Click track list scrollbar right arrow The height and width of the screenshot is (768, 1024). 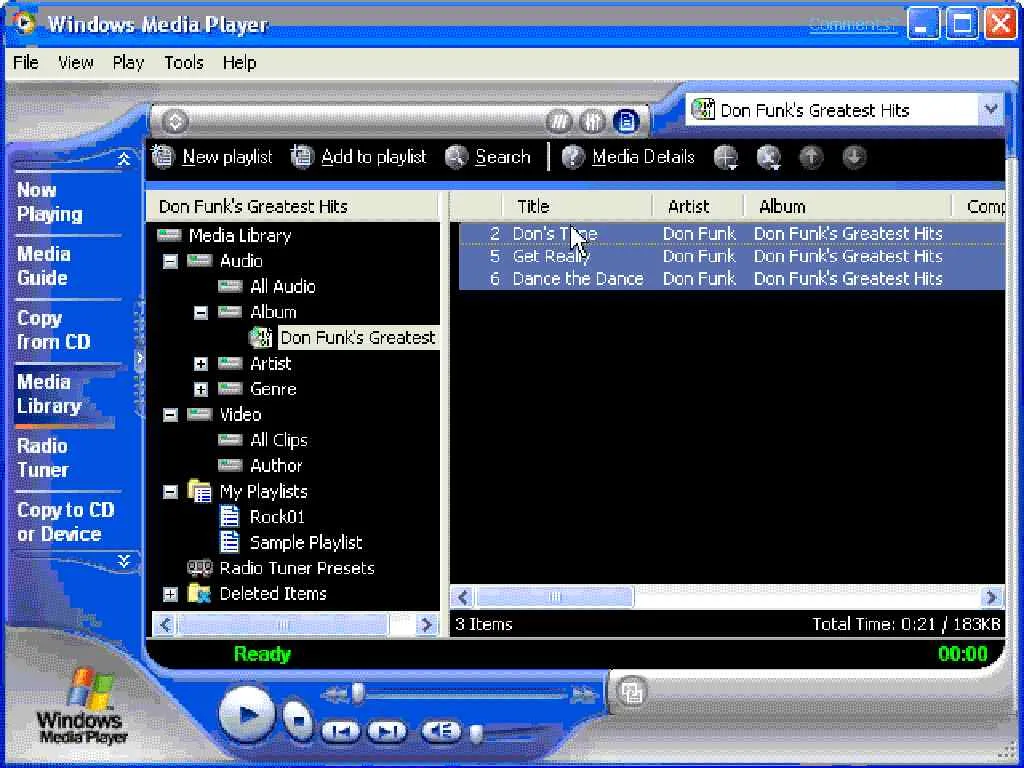pyautogui.click(x=991, y=597)
